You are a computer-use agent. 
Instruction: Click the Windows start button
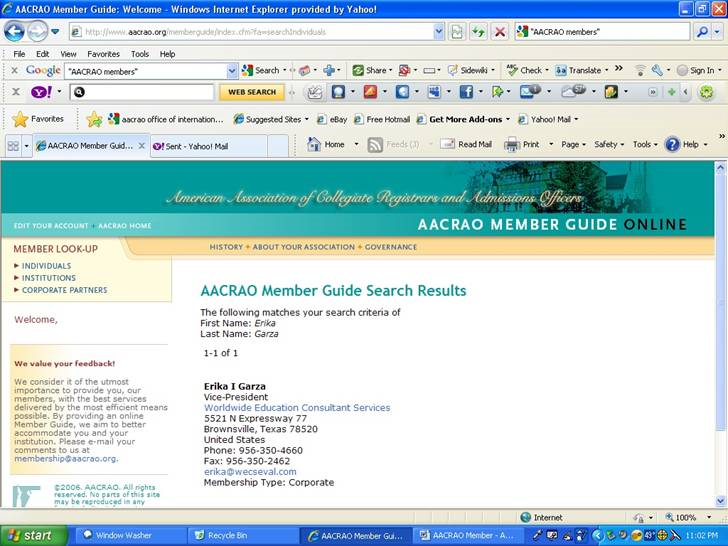[x=33, y=535]
